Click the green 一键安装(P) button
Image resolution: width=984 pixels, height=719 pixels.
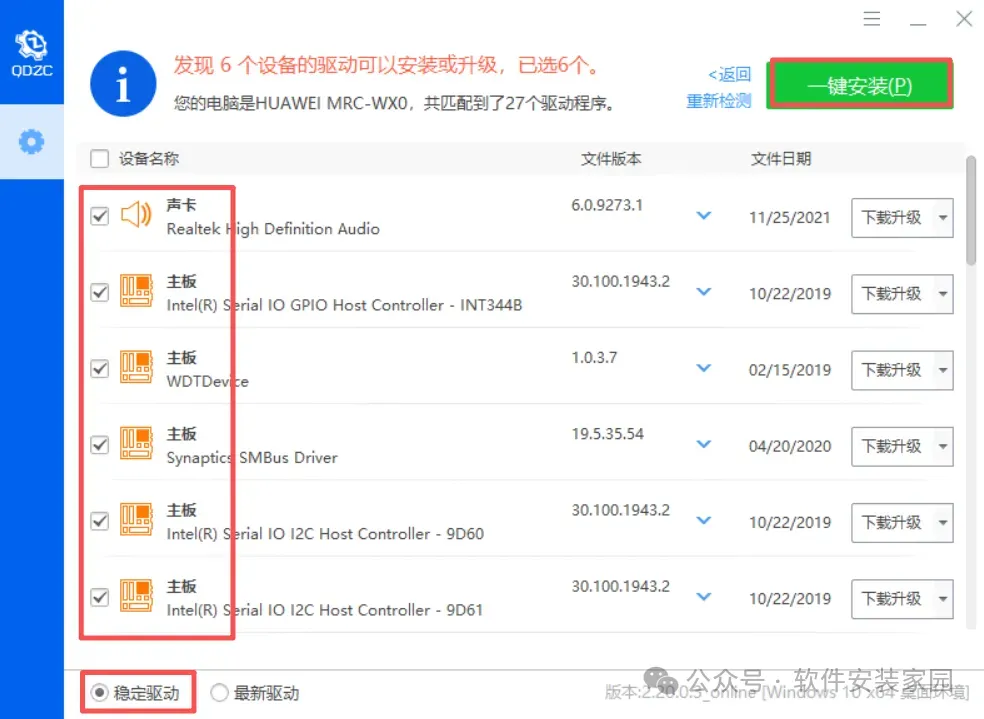tap(860, 85)
